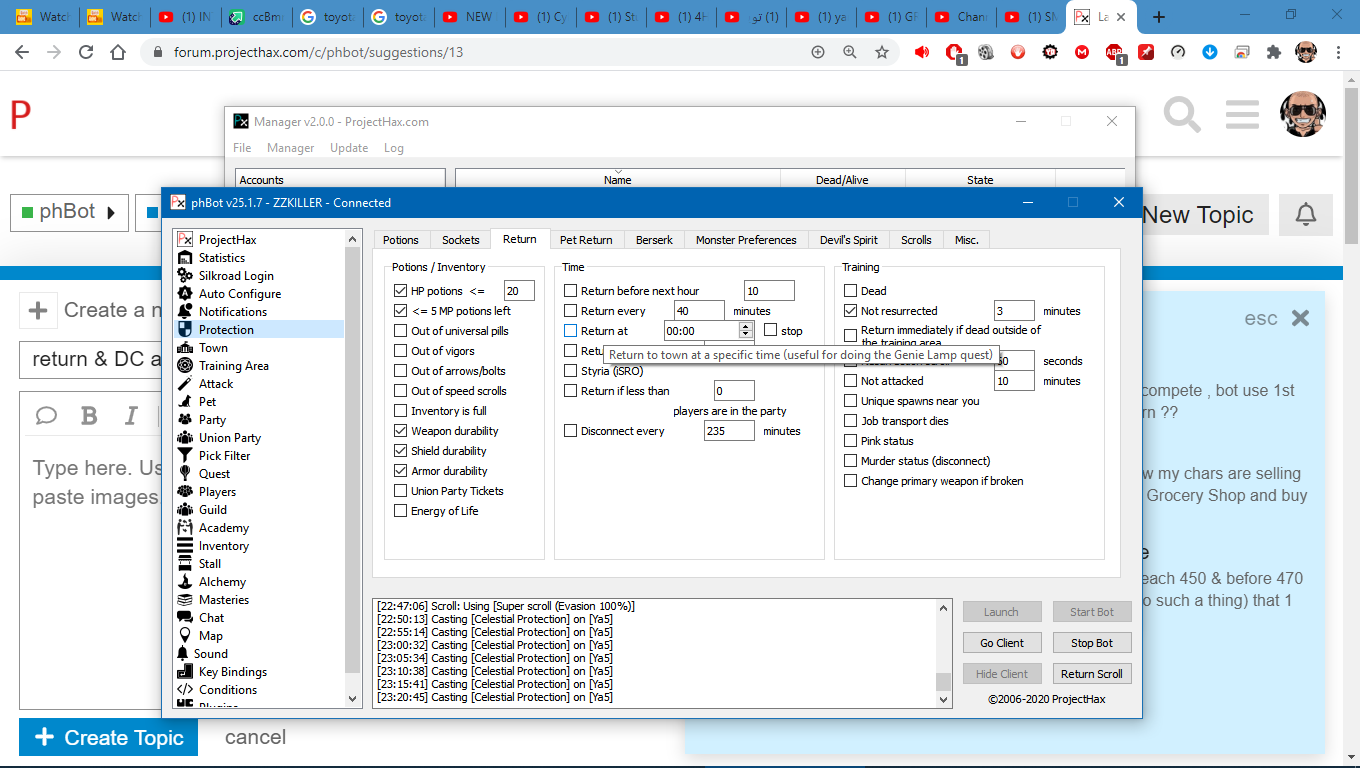The width and height of the screenshot is (1360, 768).
Task: Click the Return at time spinner arrows
Action: [745, 331]
